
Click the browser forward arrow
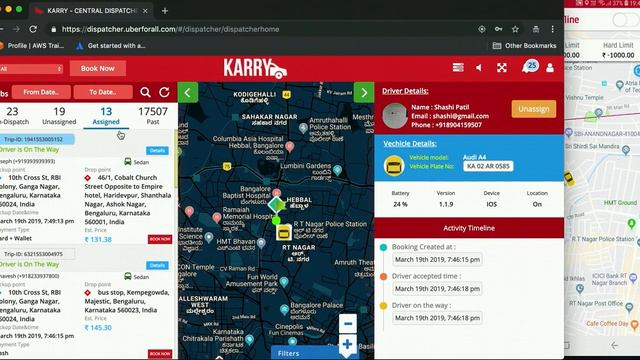pos(16,29)
